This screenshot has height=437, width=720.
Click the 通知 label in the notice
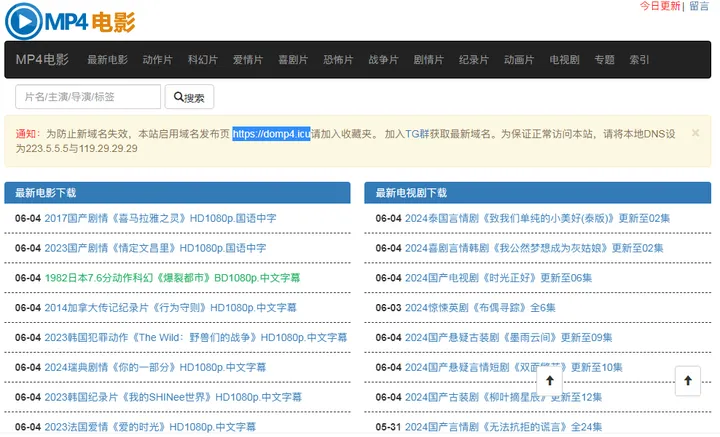click(x=26, y=134)
